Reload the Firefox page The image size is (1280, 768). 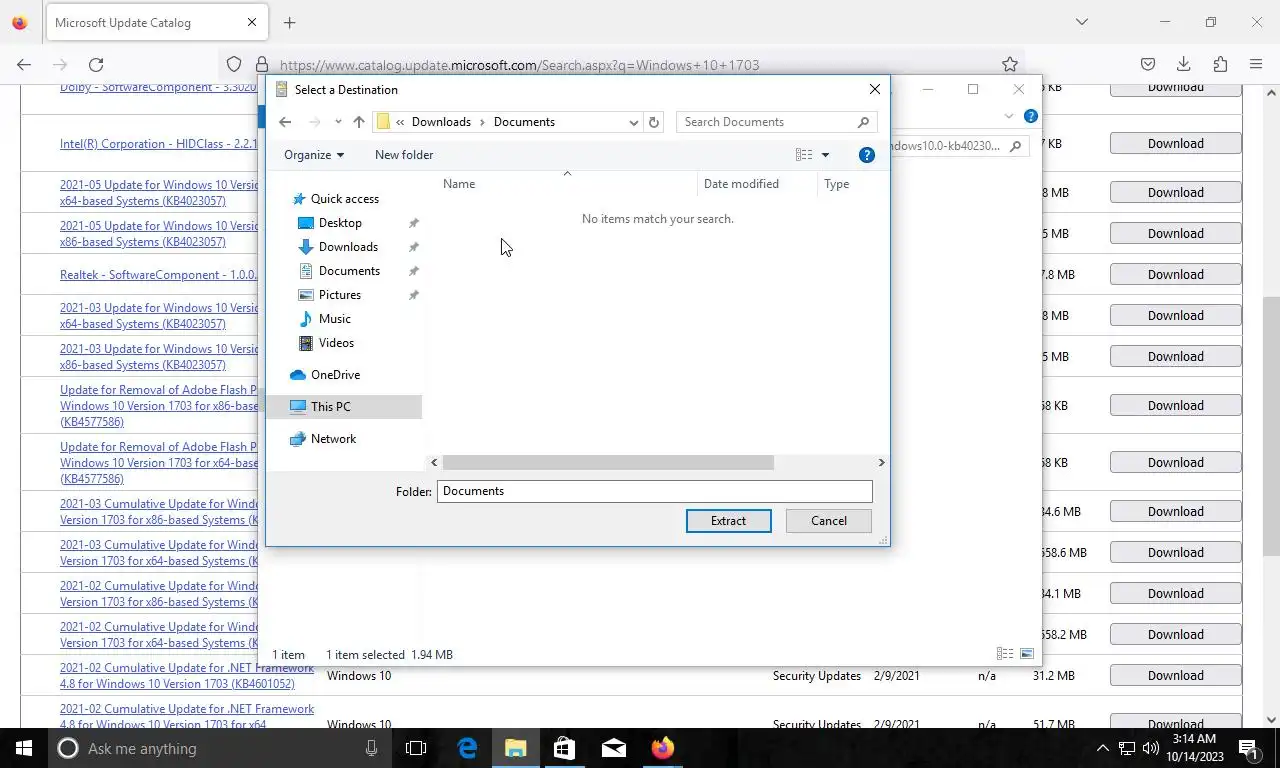coord(96,65)
